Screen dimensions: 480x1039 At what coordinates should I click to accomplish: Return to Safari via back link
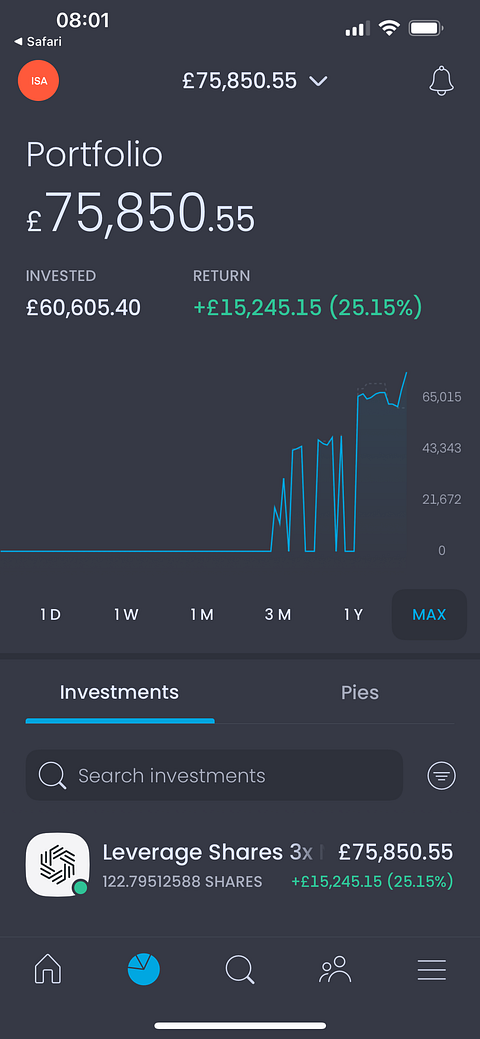(x=38, y=42)
